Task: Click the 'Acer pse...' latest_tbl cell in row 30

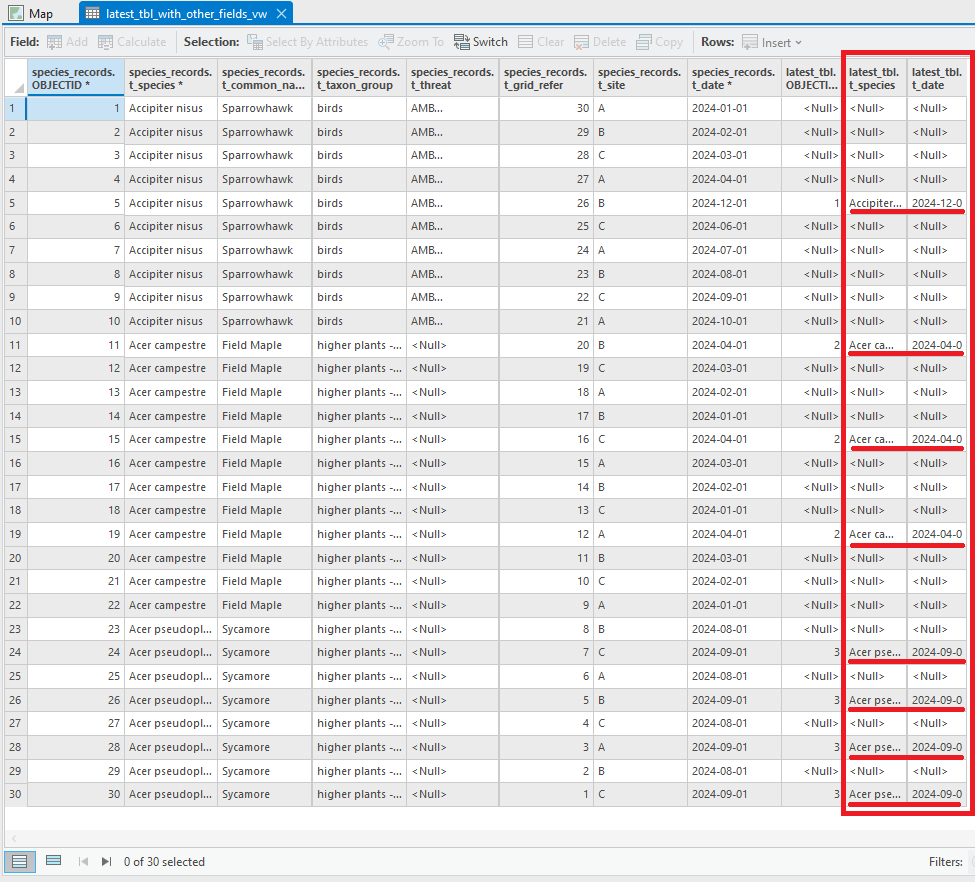Action: click(875, 794)
